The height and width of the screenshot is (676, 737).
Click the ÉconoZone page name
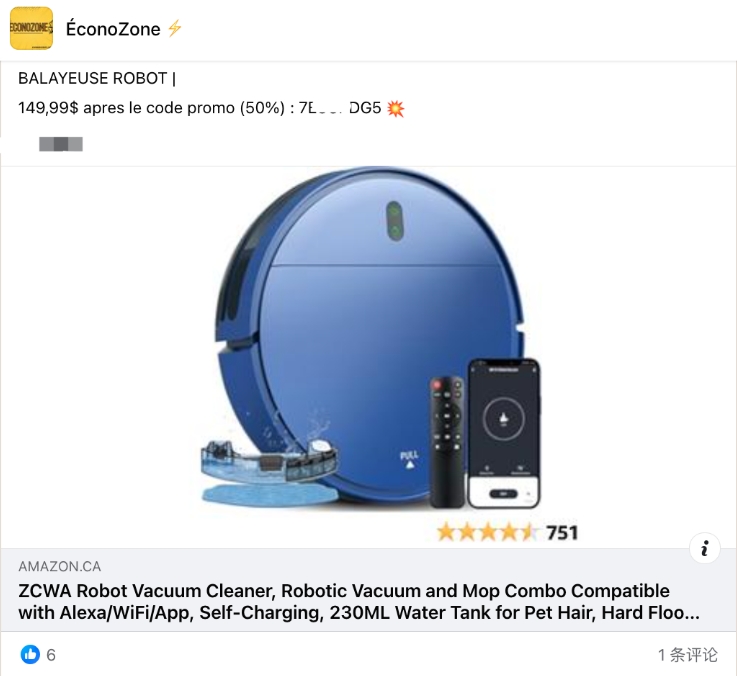(113, 29)
